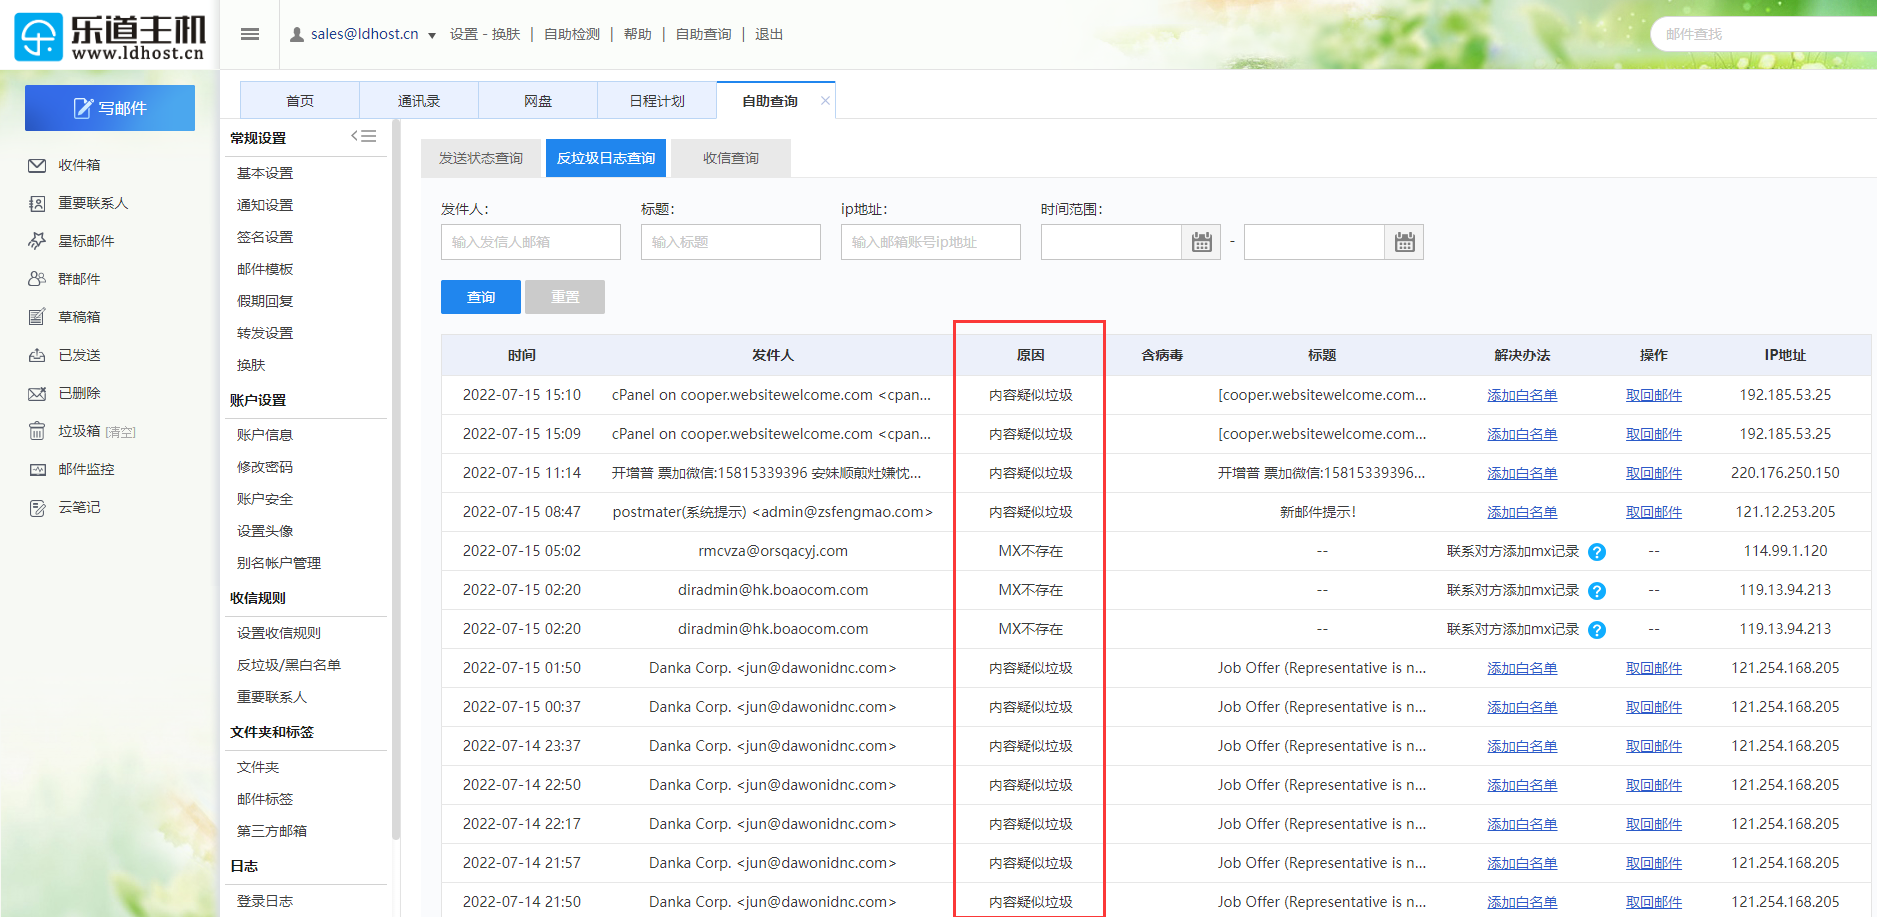The height and width of the screenshot is (917, 1877).
Task: Select the 收信查询 sub-tab
Action: (x=731, y=158)
